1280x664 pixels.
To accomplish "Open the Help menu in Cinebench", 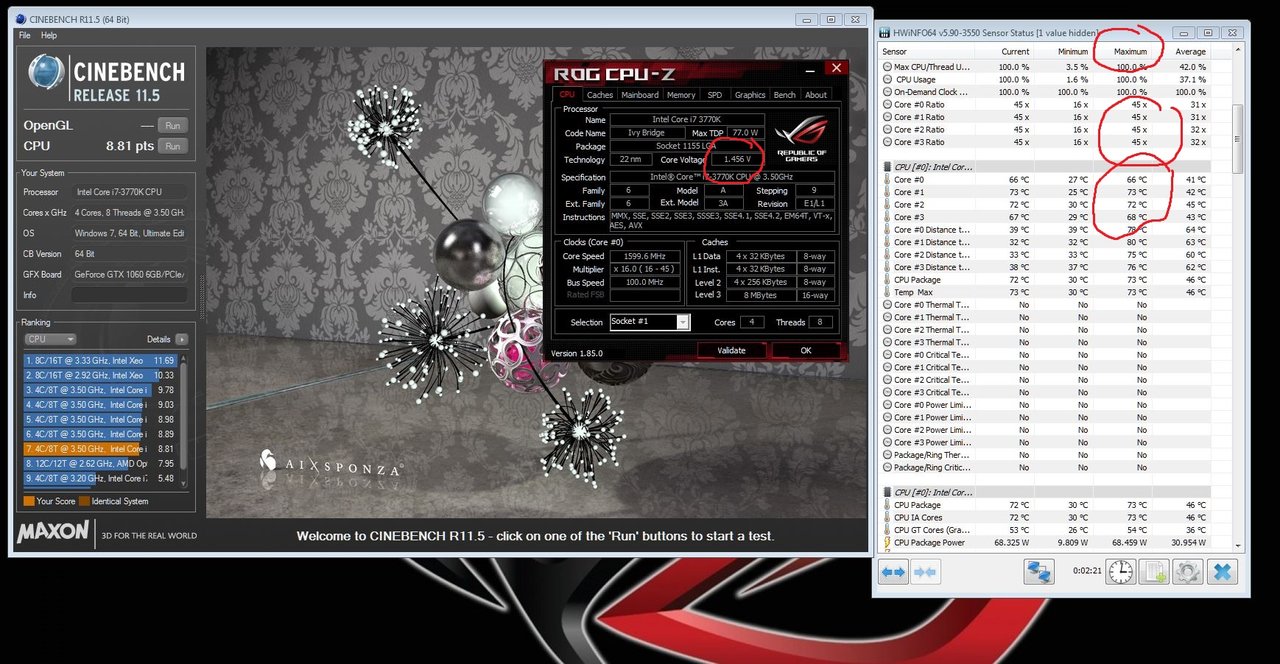I will click(49, 35).
